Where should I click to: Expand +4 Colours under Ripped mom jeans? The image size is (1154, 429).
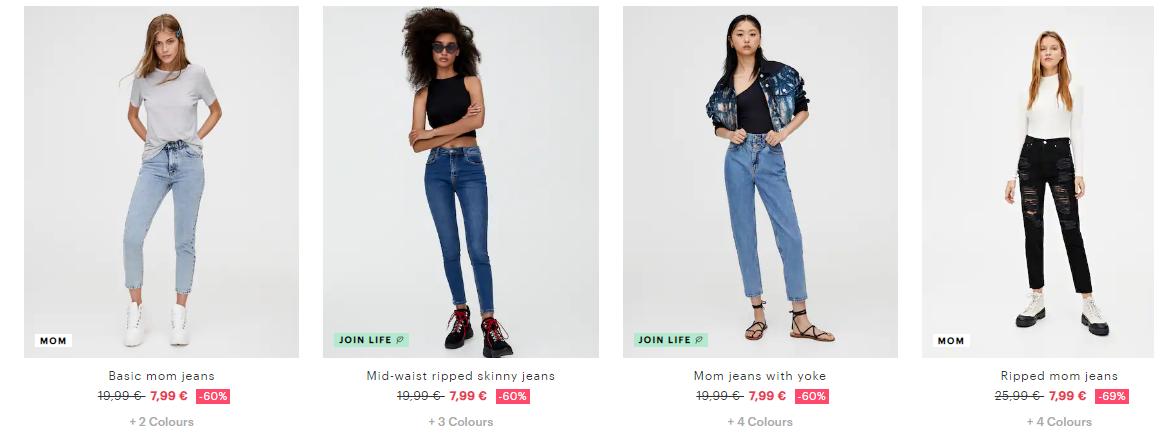click(x=1059, y=422)
